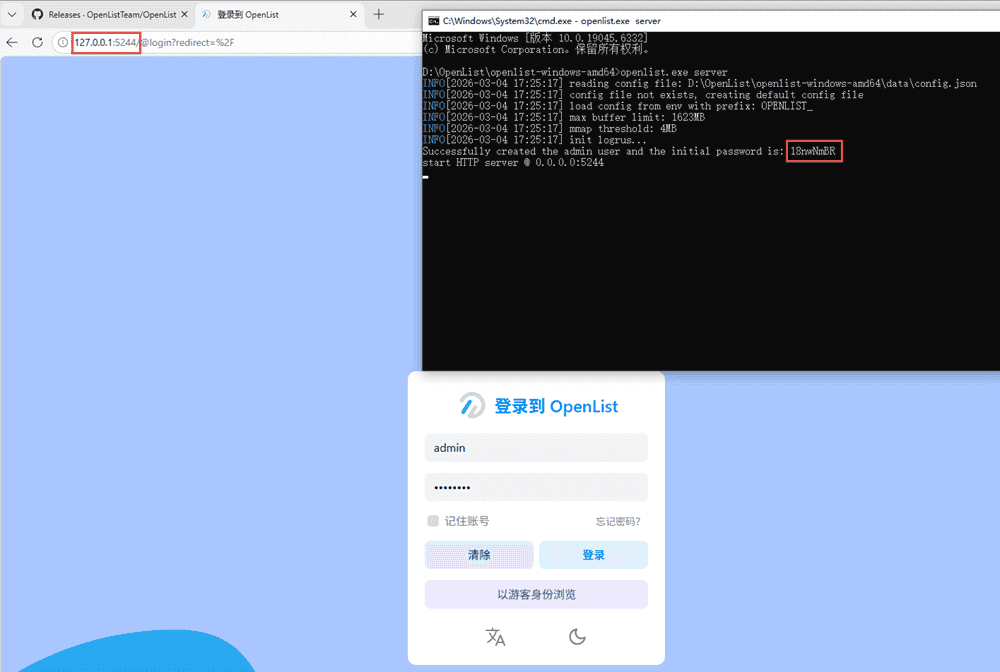Viewport: 1000px width, 672px height.
Task: Click into the password input field
Action: [x=536, y=488]
